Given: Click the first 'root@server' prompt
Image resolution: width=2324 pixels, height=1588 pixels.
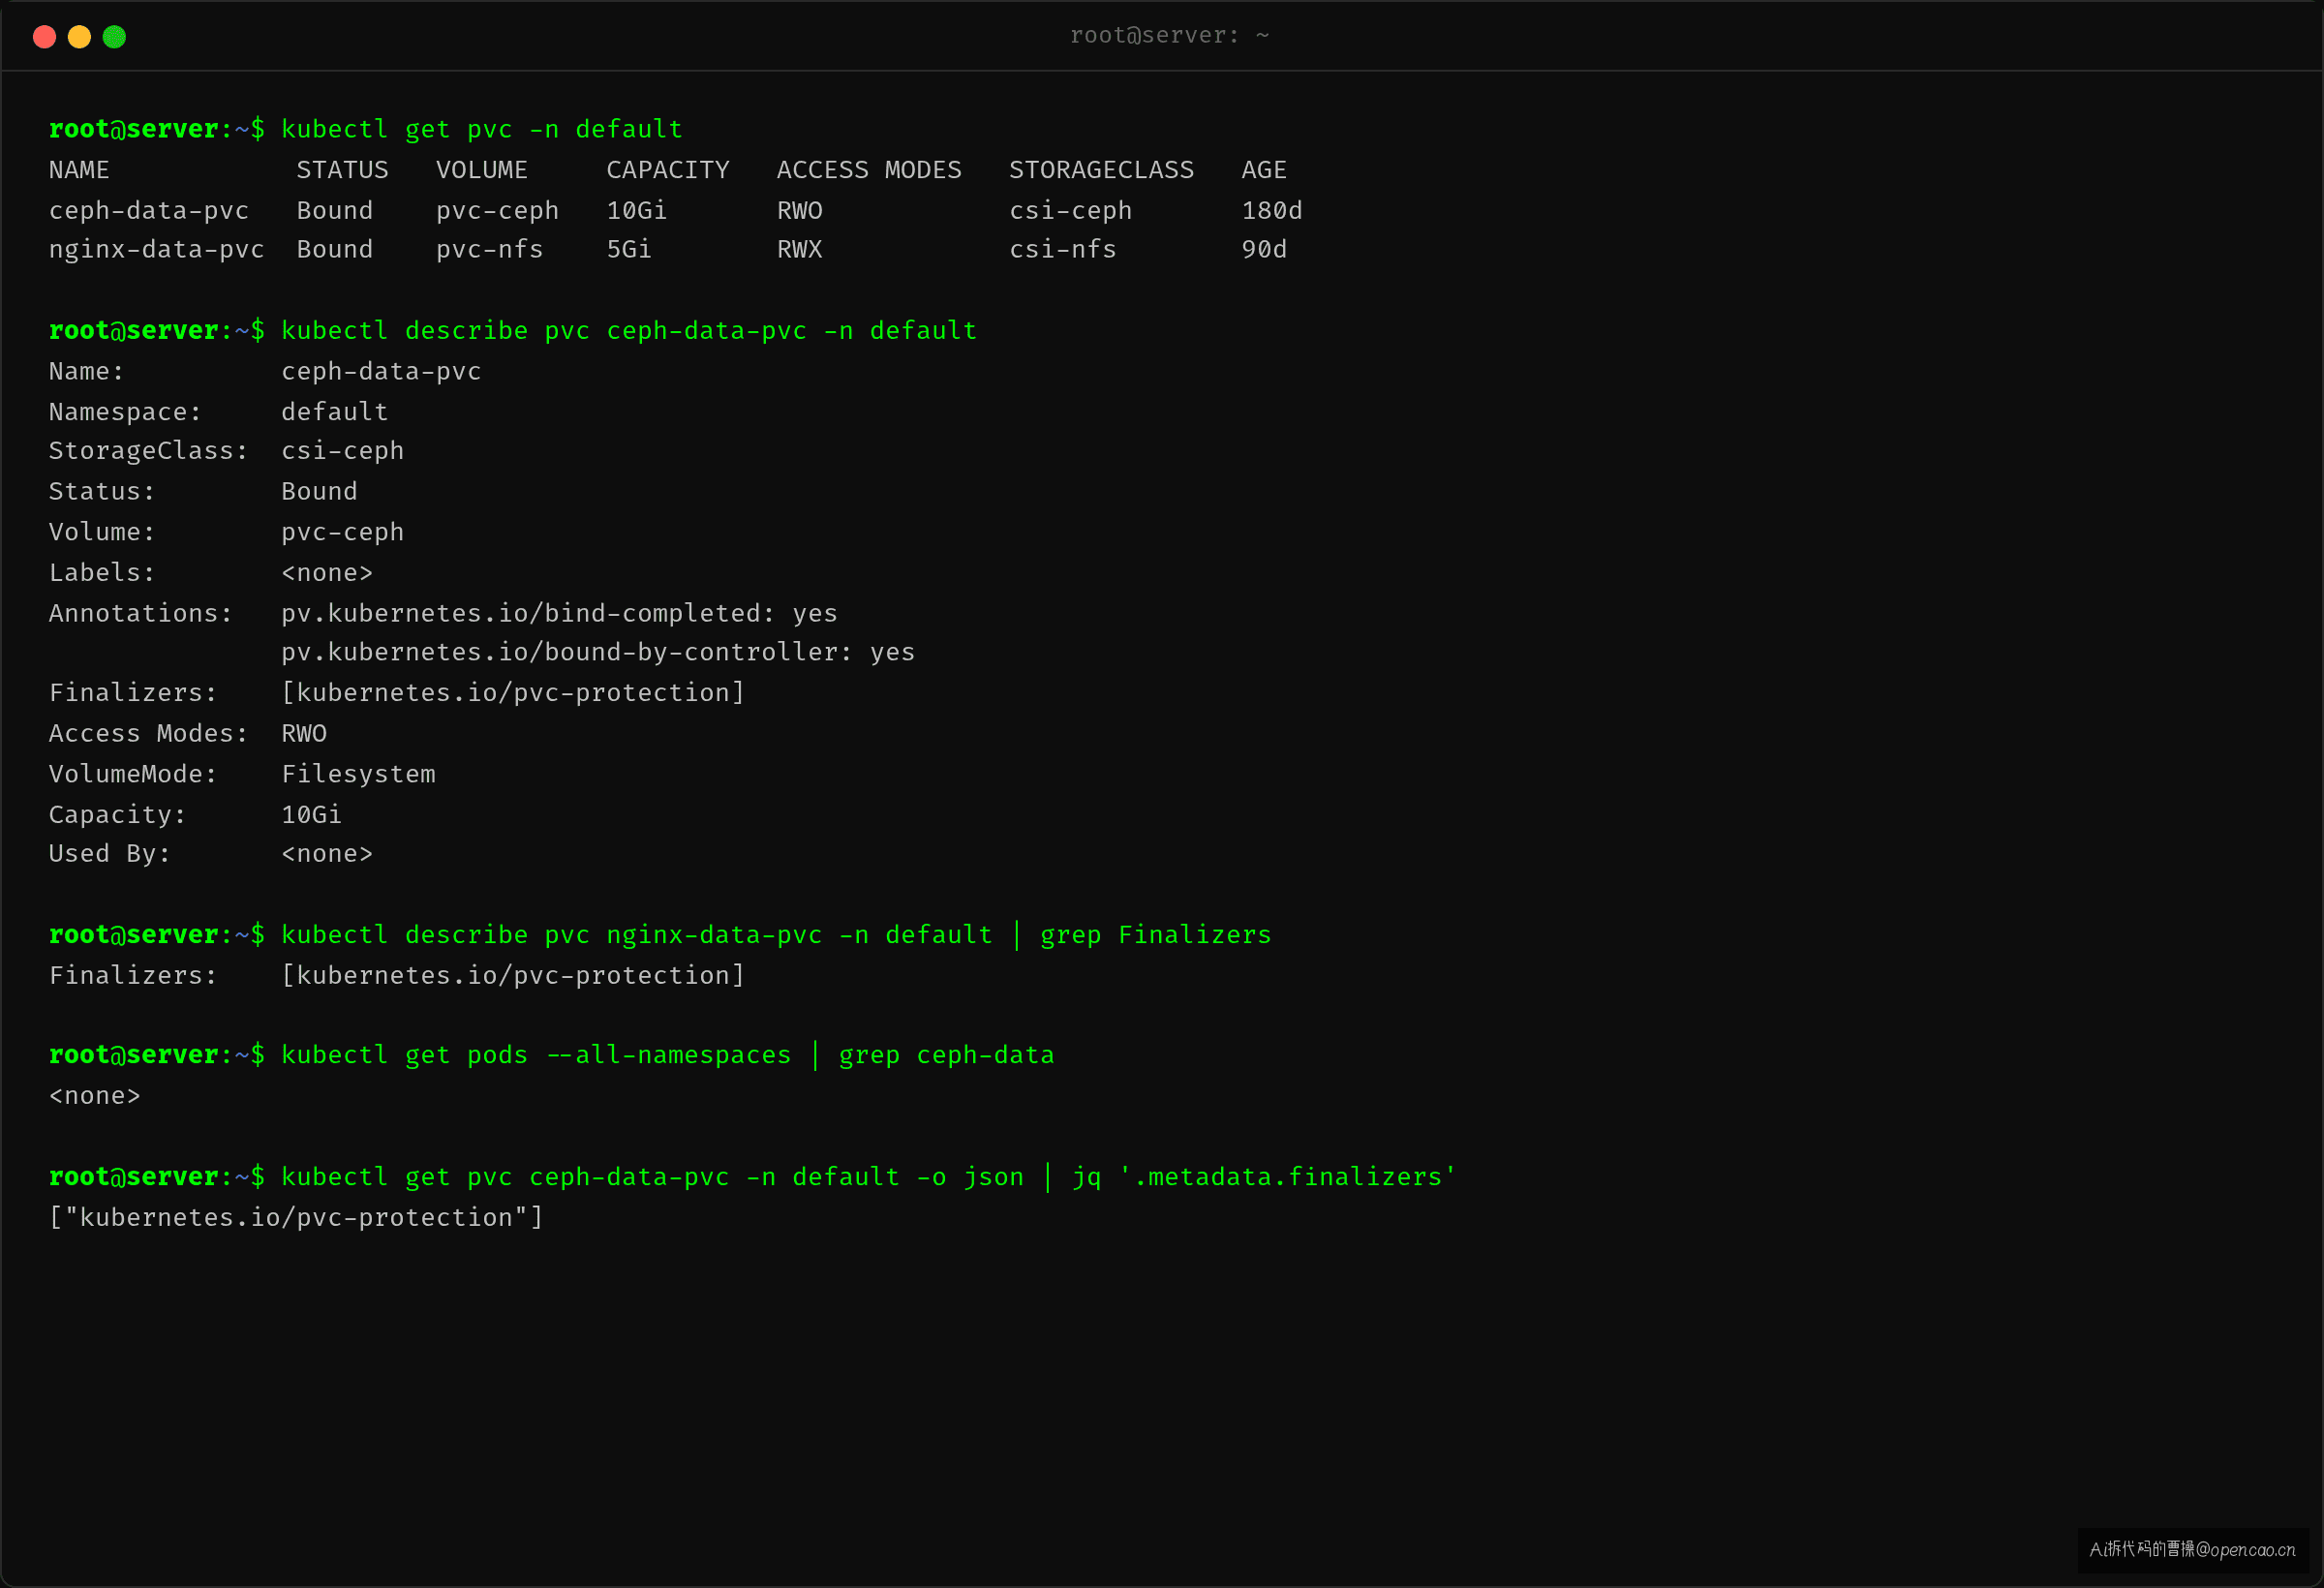Looking at the screenshot, I should (134, 130).
